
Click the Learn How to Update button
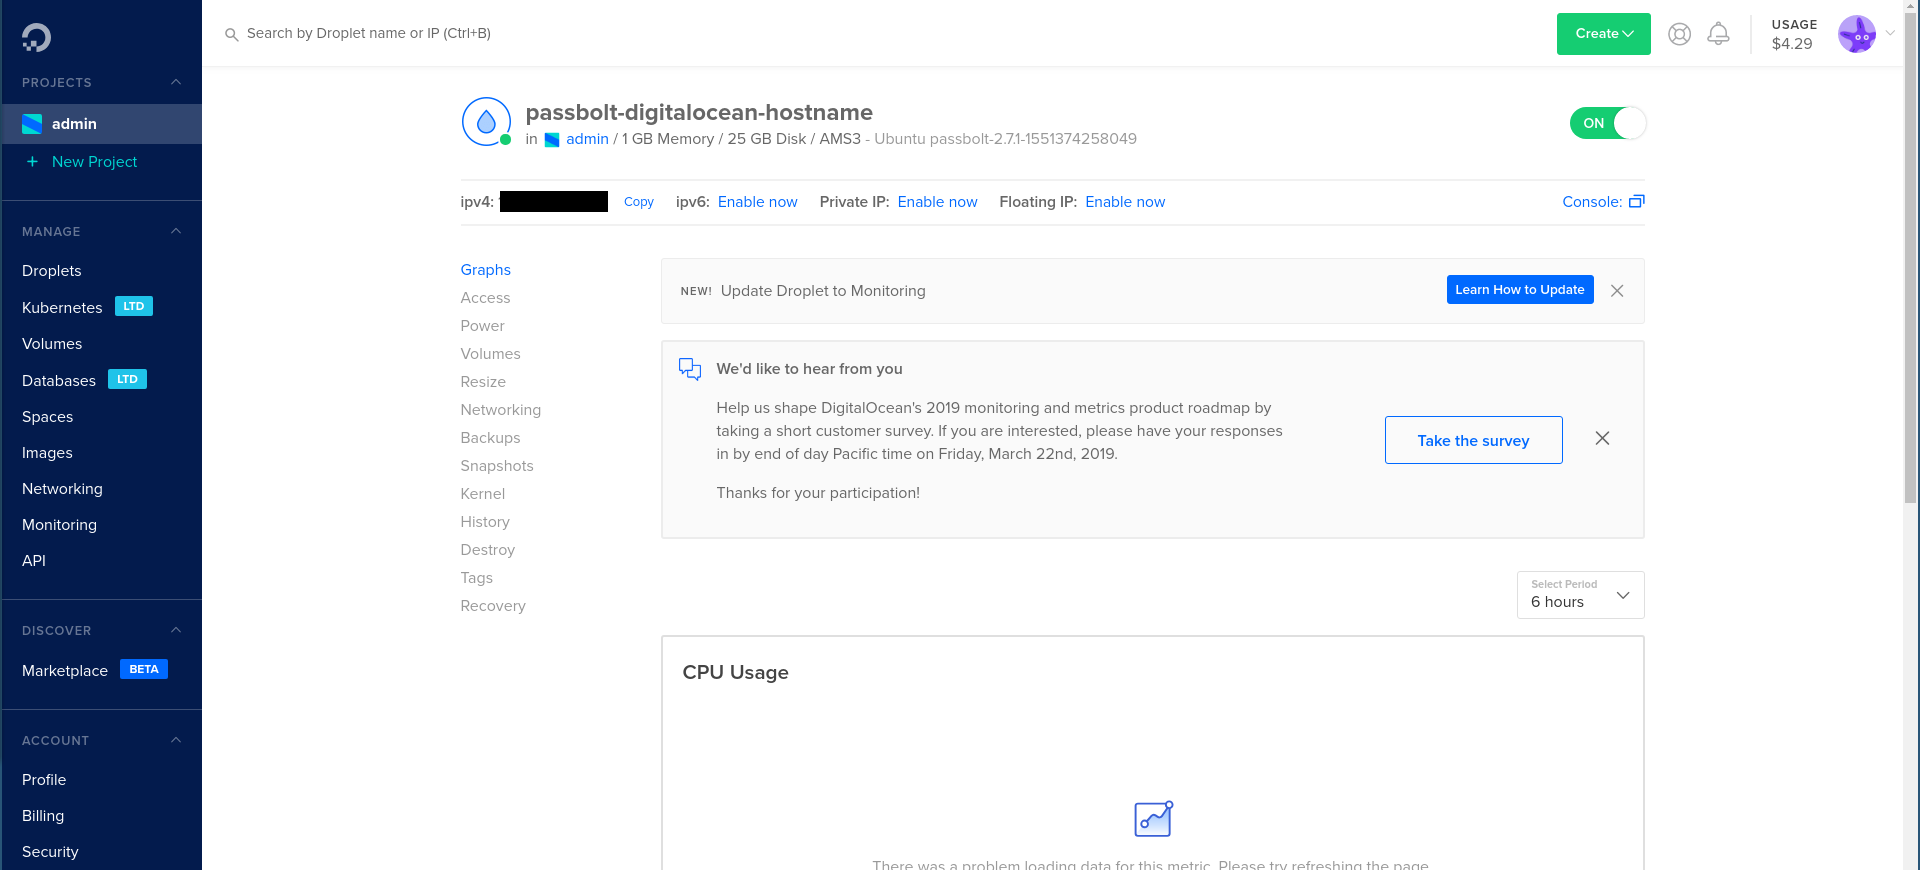[x=1520, y=290]
